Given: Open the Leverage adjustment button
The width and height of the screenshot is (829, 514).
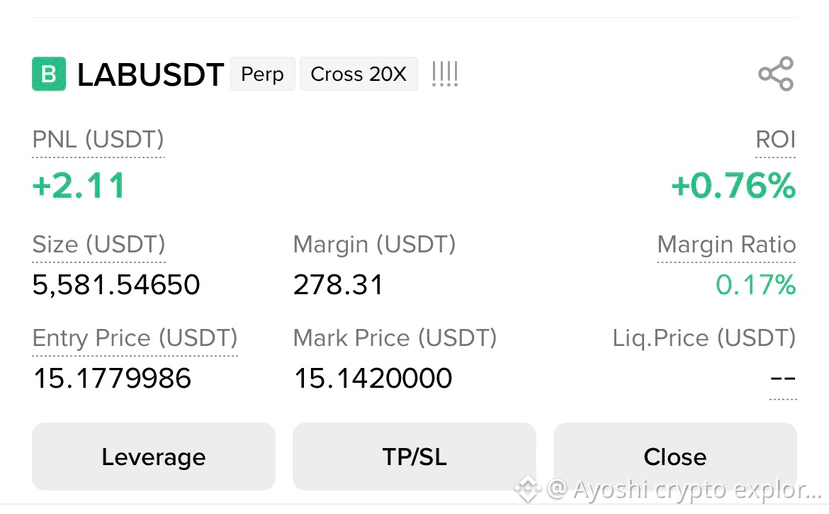Looking at the screenshot, I should pyautogui.click(x=153, y=456).
